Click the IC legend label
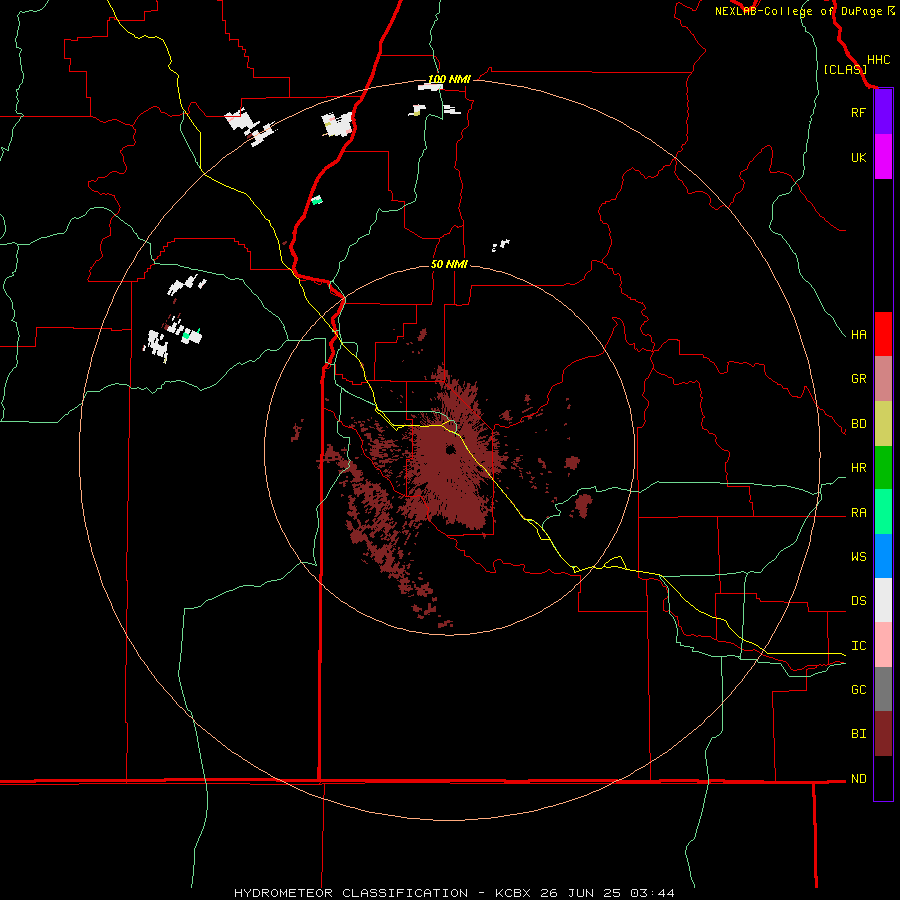Screen dimensions: 900x900 click(858, 646)
